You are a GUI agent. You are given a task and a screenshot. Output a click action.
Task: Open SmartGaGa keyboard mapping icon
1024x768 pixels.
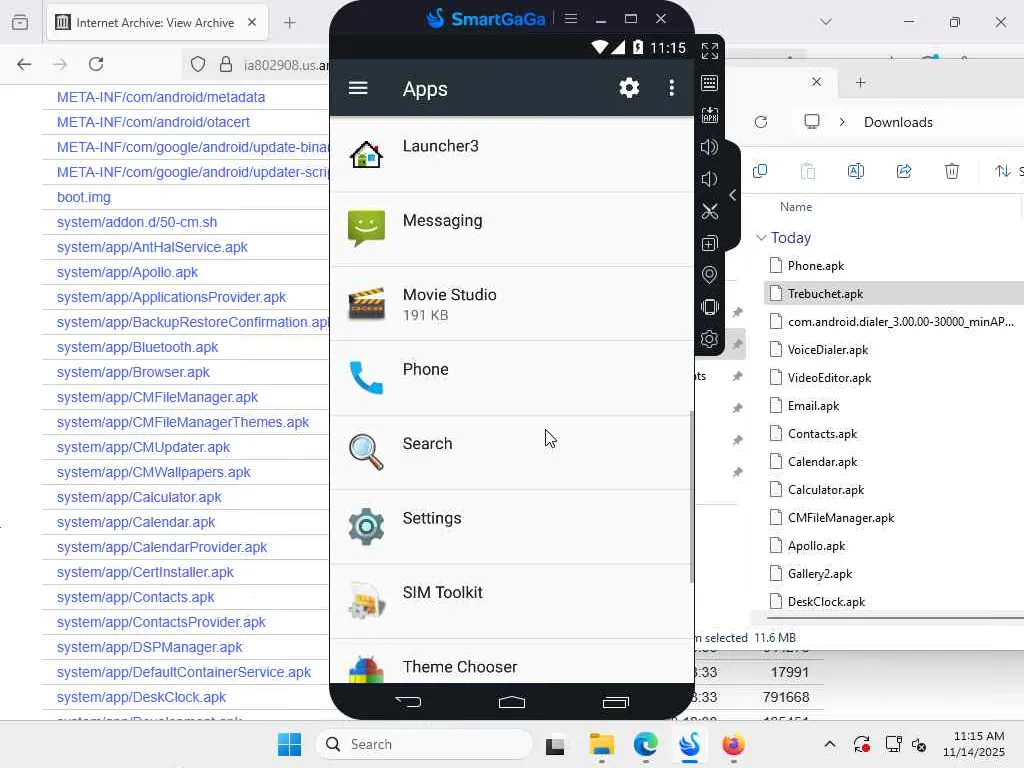tap(710, 83)
